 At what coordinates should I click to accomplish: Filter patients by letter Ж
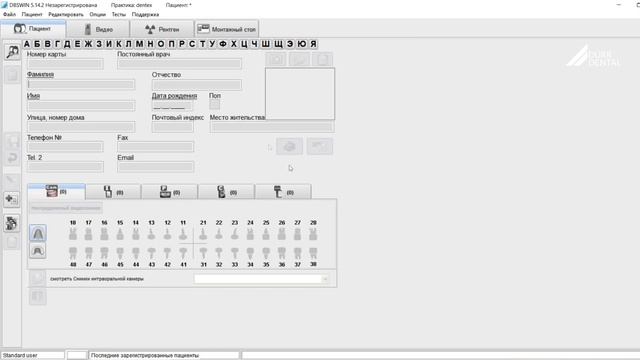(x=88, y=44)
